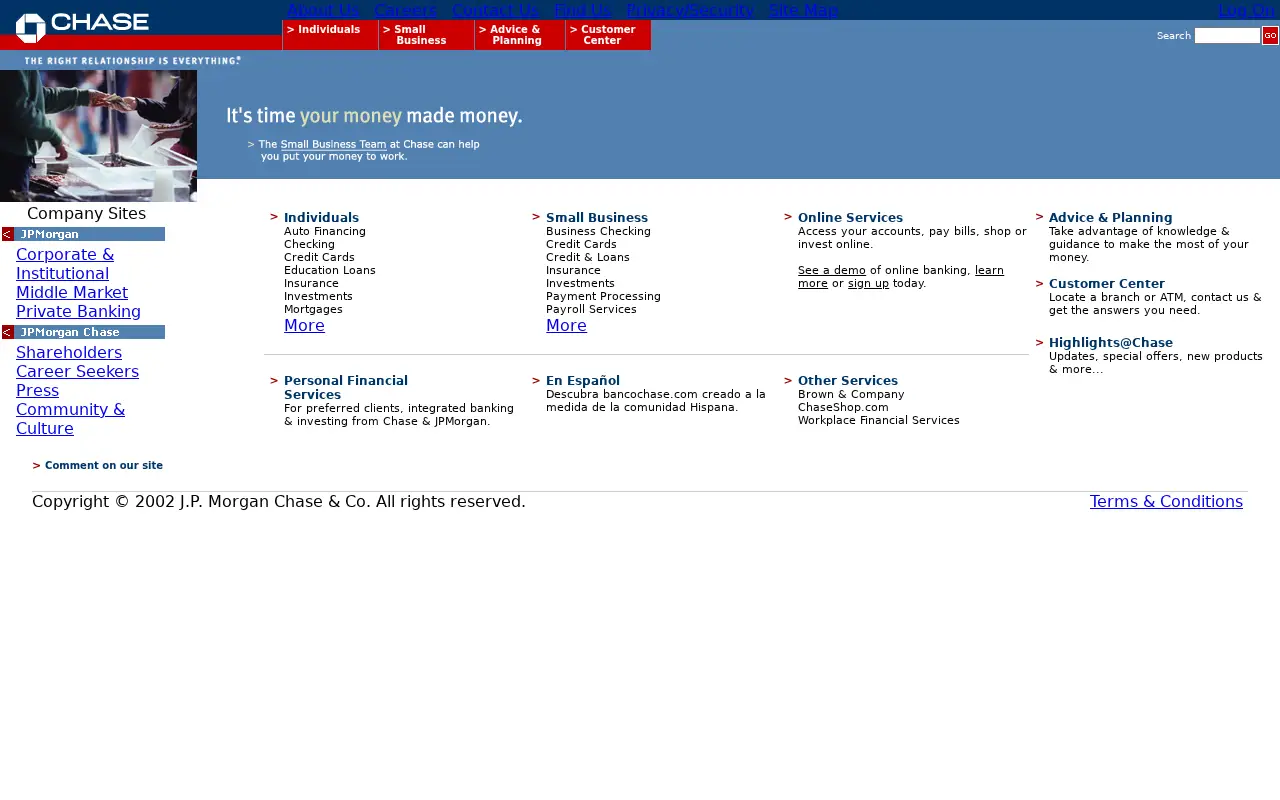Open the Shareholders sidebar link
1280x800 pixels.
69,353
